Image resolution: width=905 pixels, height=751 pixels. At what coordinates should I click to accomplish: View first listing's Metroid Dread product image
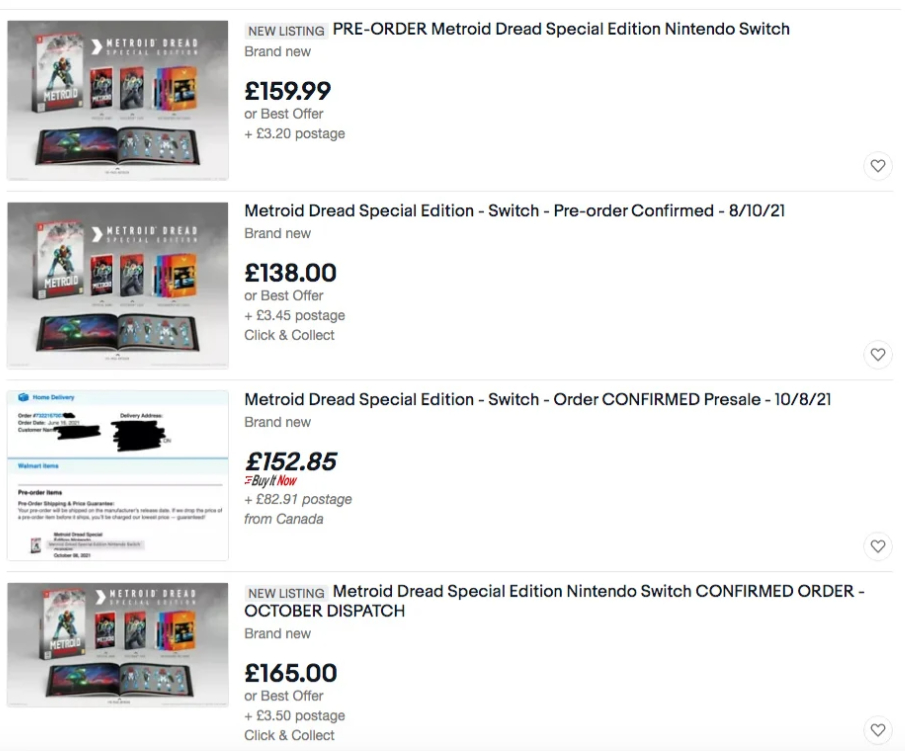pos(118,100)
